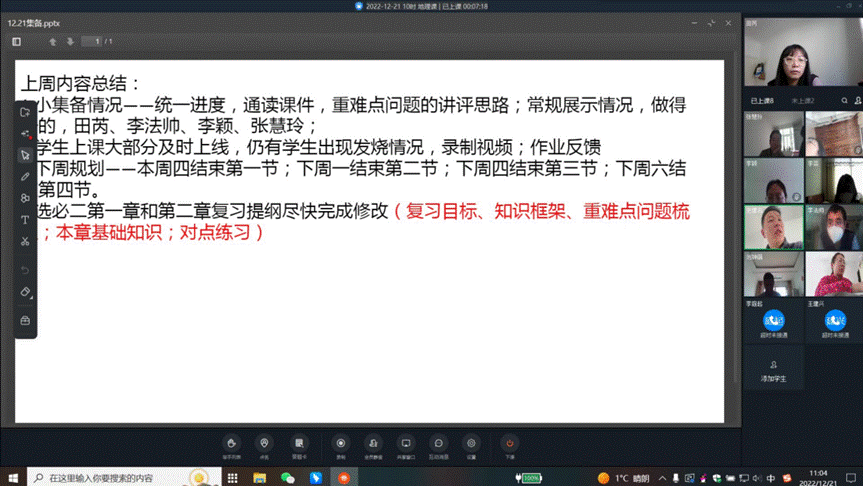Select the scissors cut tool
Image resolution: width=863 pixels, height=486 pixels.
click(25, 241)
